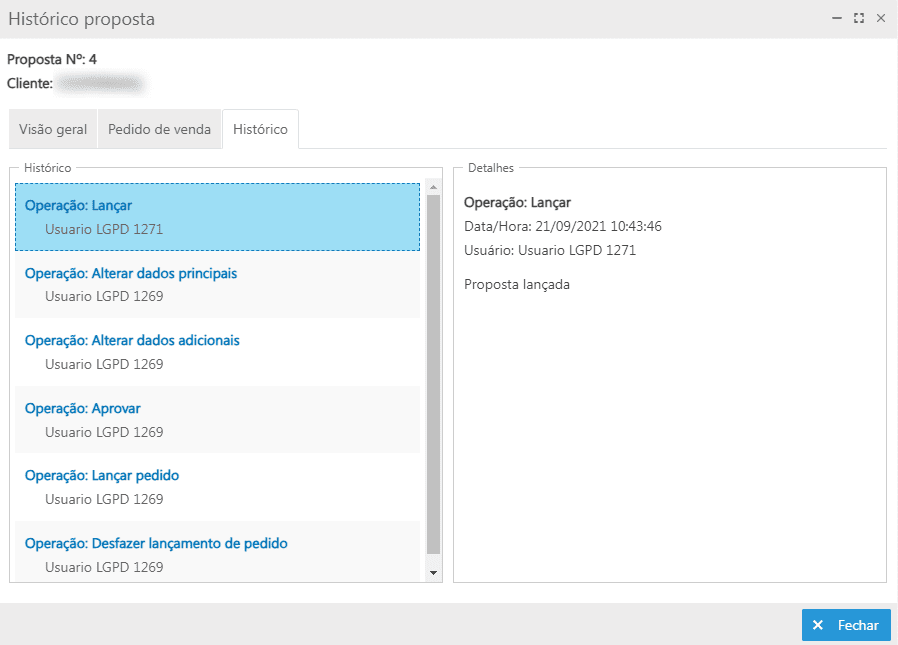Select the 'Operação: Aprovar' history entry
898x645 pixels.
[x=217, y=420]
